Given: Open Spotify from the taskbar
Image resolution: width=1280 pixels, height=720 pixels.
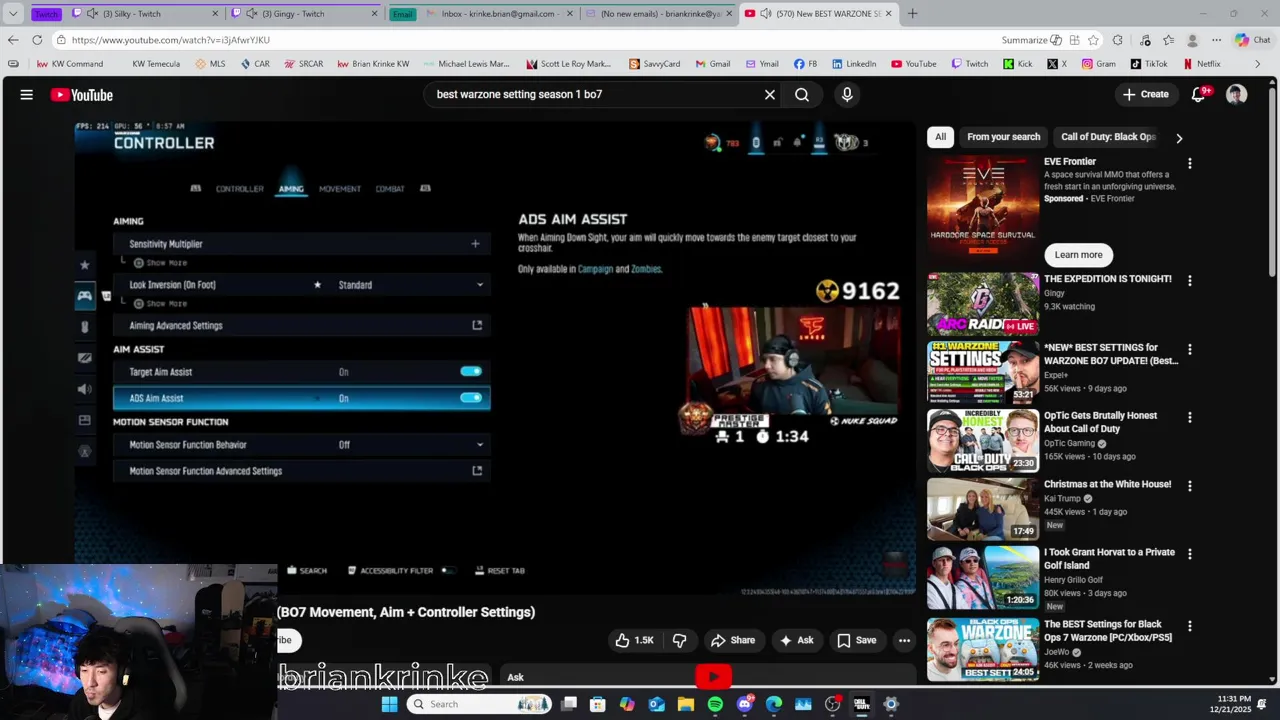Looking at the screenshot, I should [715, 704].
